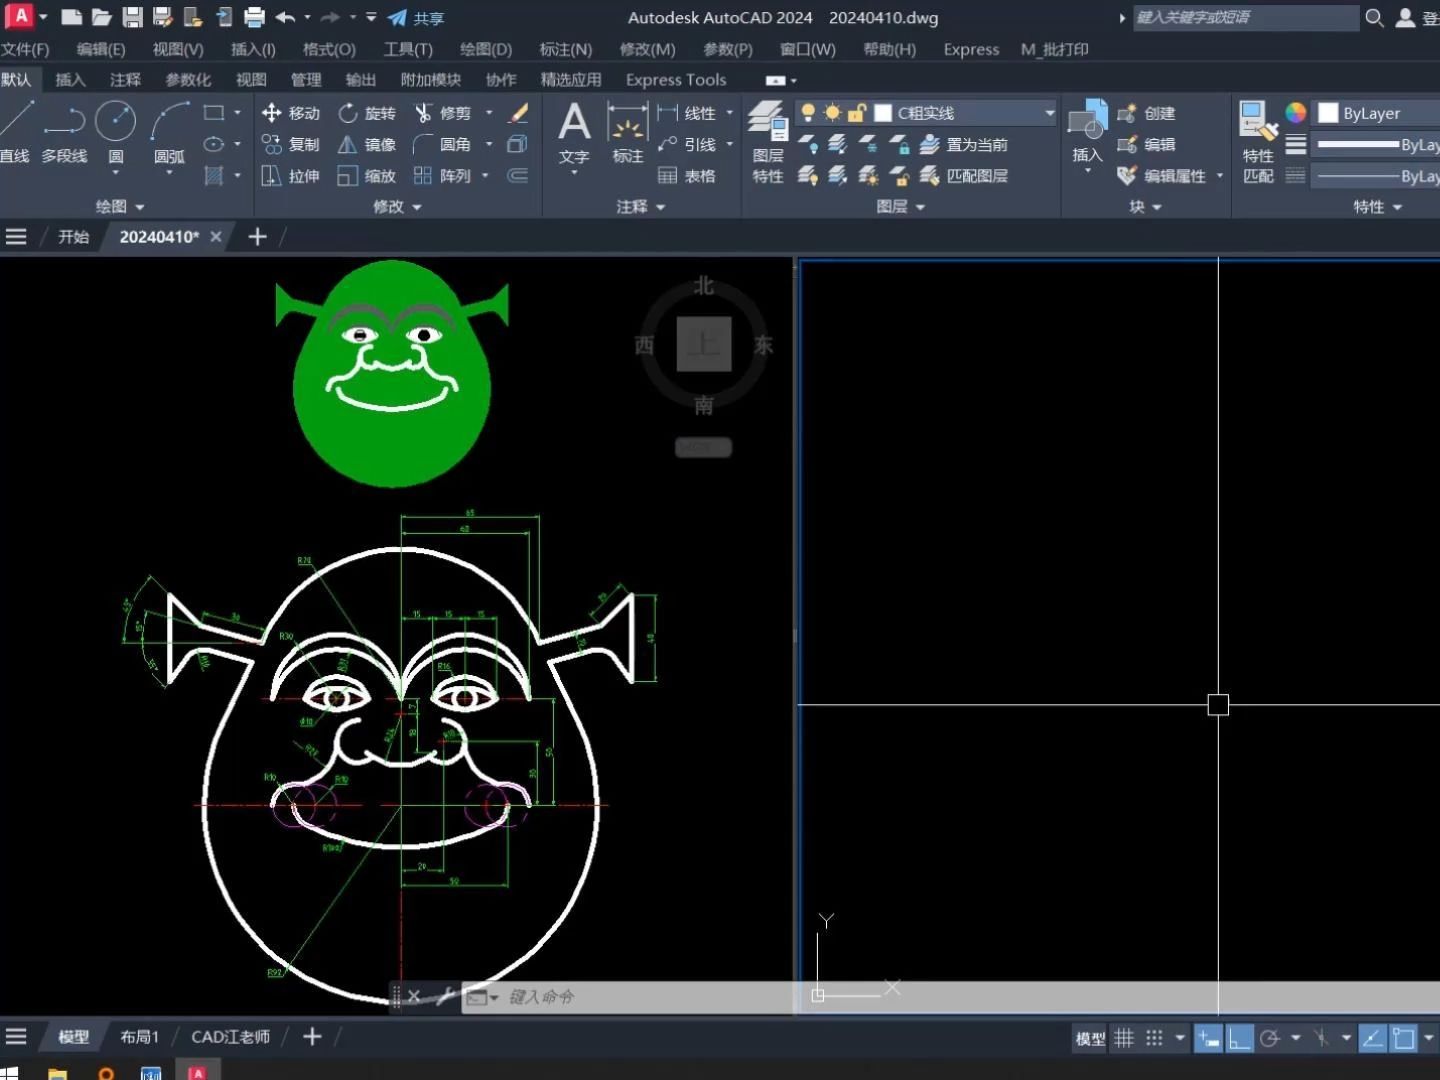
Task: Click 匹配图层 match layer button
Action: coord(964,175)
